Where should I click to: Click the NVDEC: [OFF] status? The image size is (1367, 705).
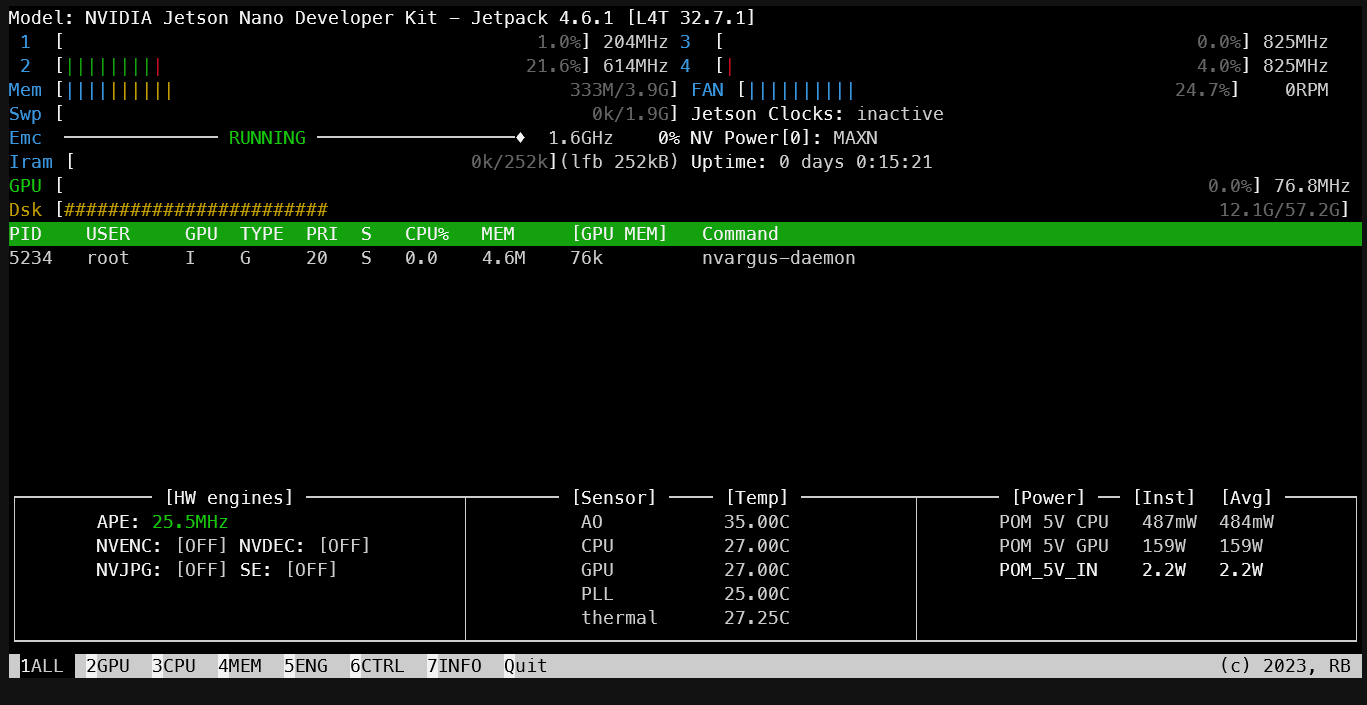point(305,546)
